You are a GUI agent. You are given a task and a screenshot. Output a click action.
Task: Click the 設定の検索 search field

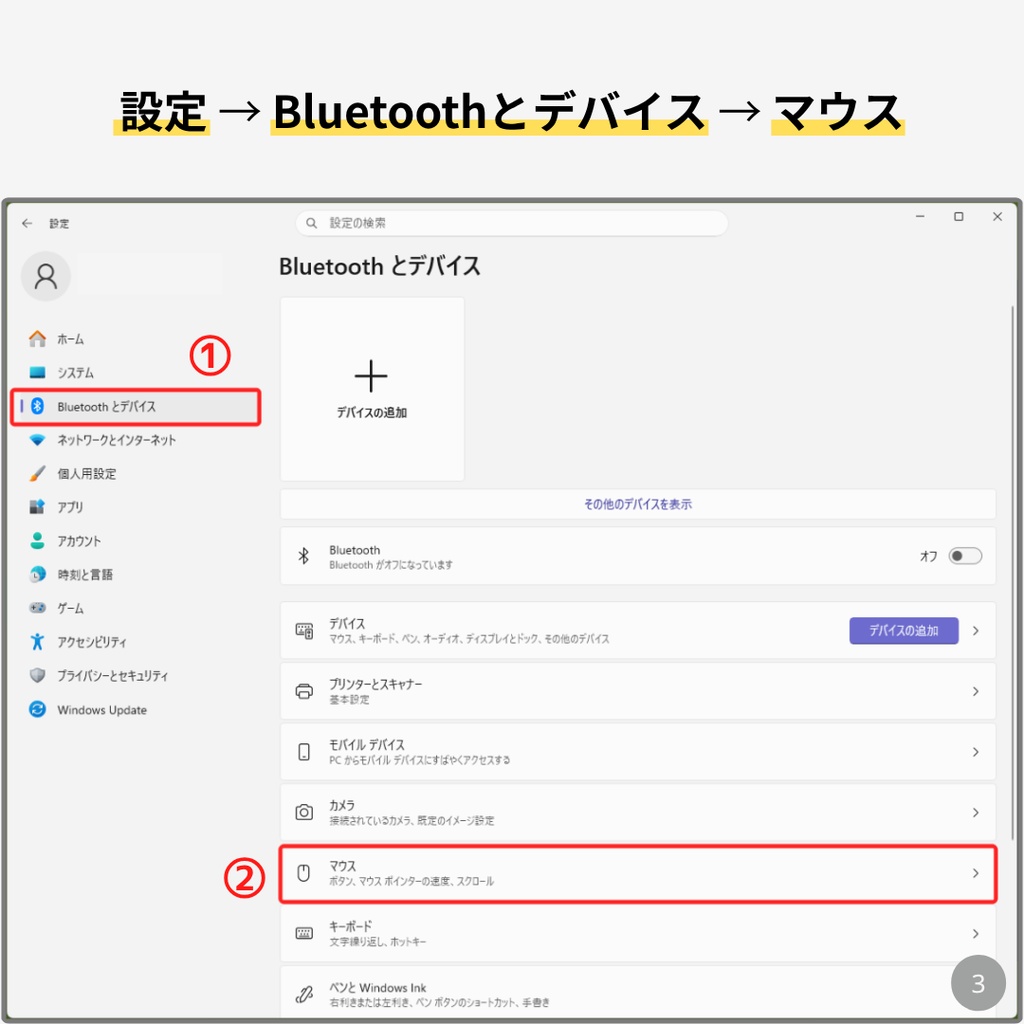[512, 223]
